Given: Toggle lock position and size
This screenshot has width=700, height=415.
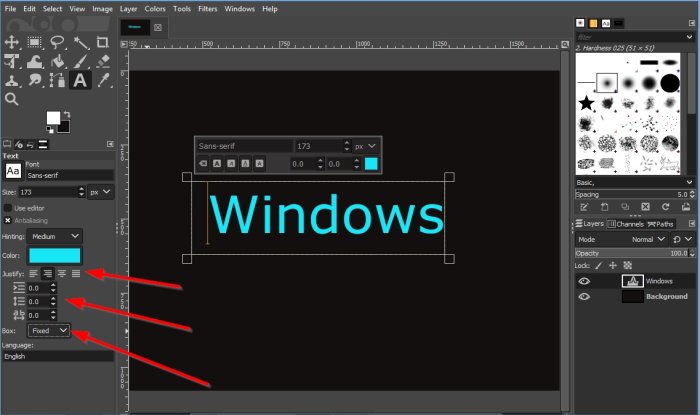Looking at the screenshot, I should tap(613, 266).
